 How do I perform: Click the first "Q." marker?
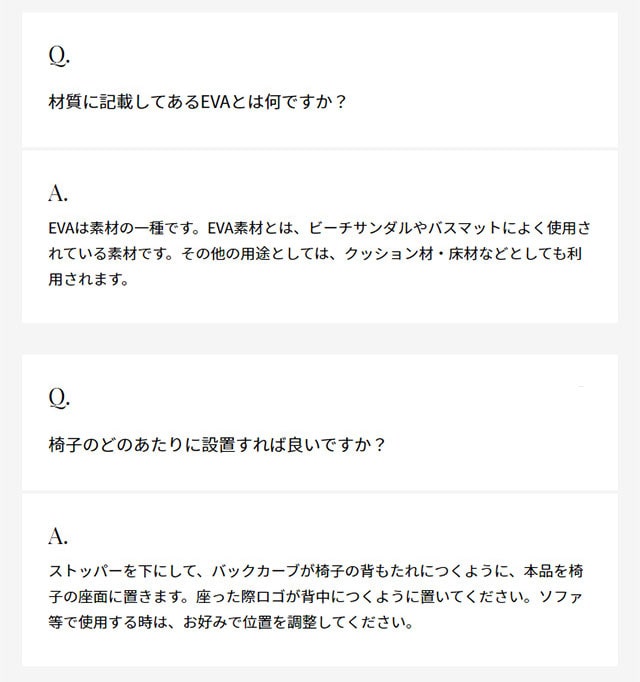pos(59,54)
